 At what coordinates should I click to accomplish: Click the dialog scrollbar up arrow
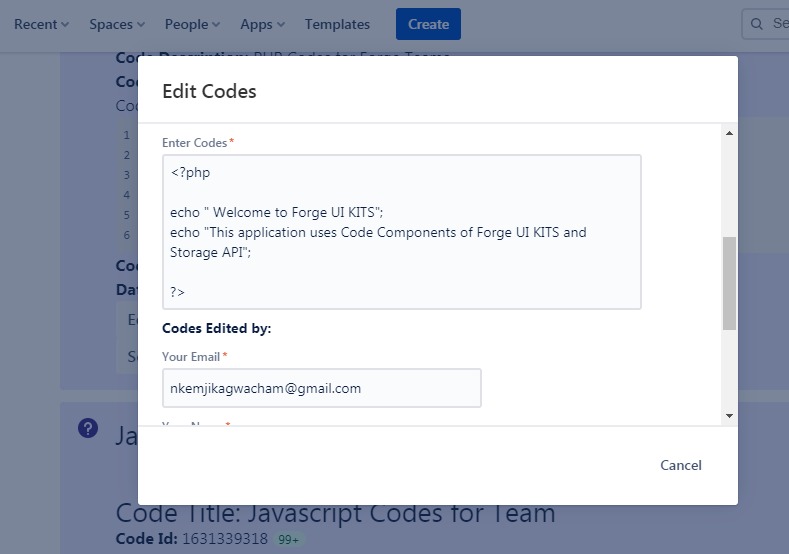click(729, 133)
